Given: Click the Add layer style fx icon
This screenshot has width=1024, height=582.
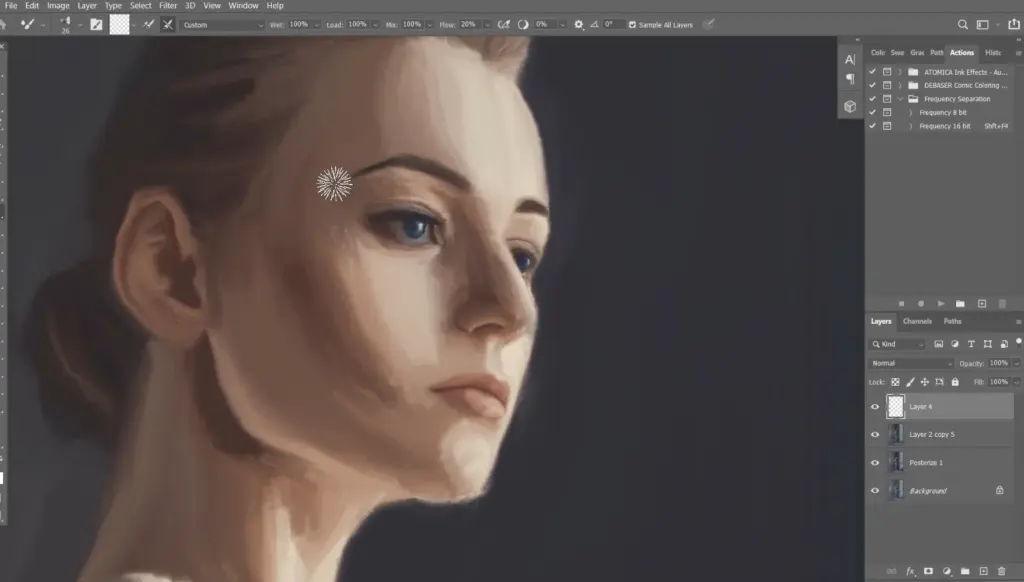Looking at the screenshot, I should coord(909,571).
